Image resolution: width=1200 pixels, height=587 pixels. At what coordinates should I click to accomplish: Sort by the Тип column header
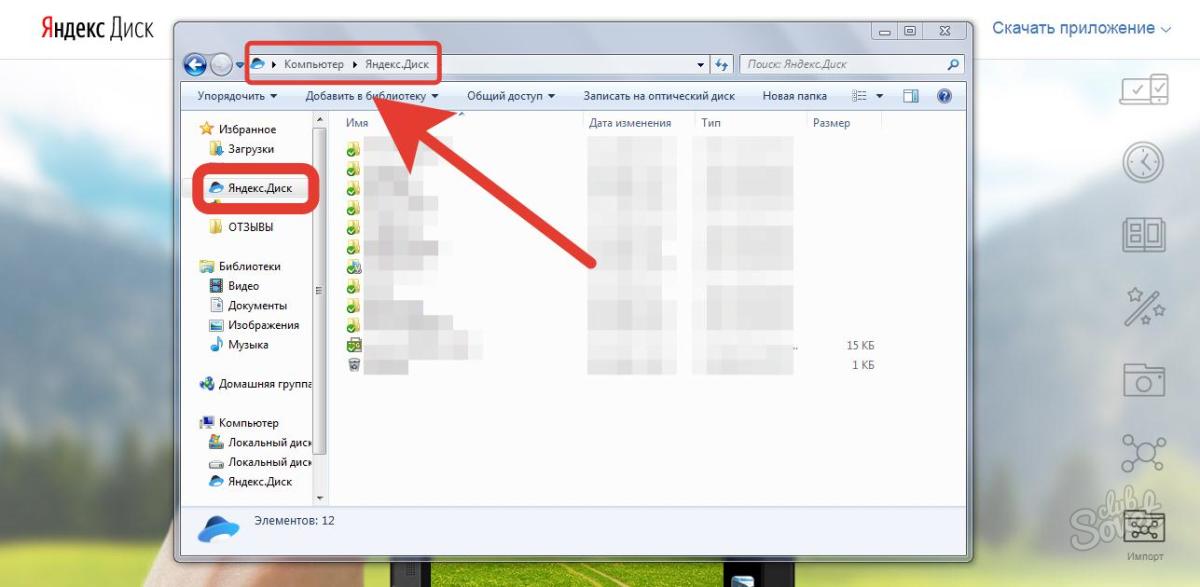point(711,123)
